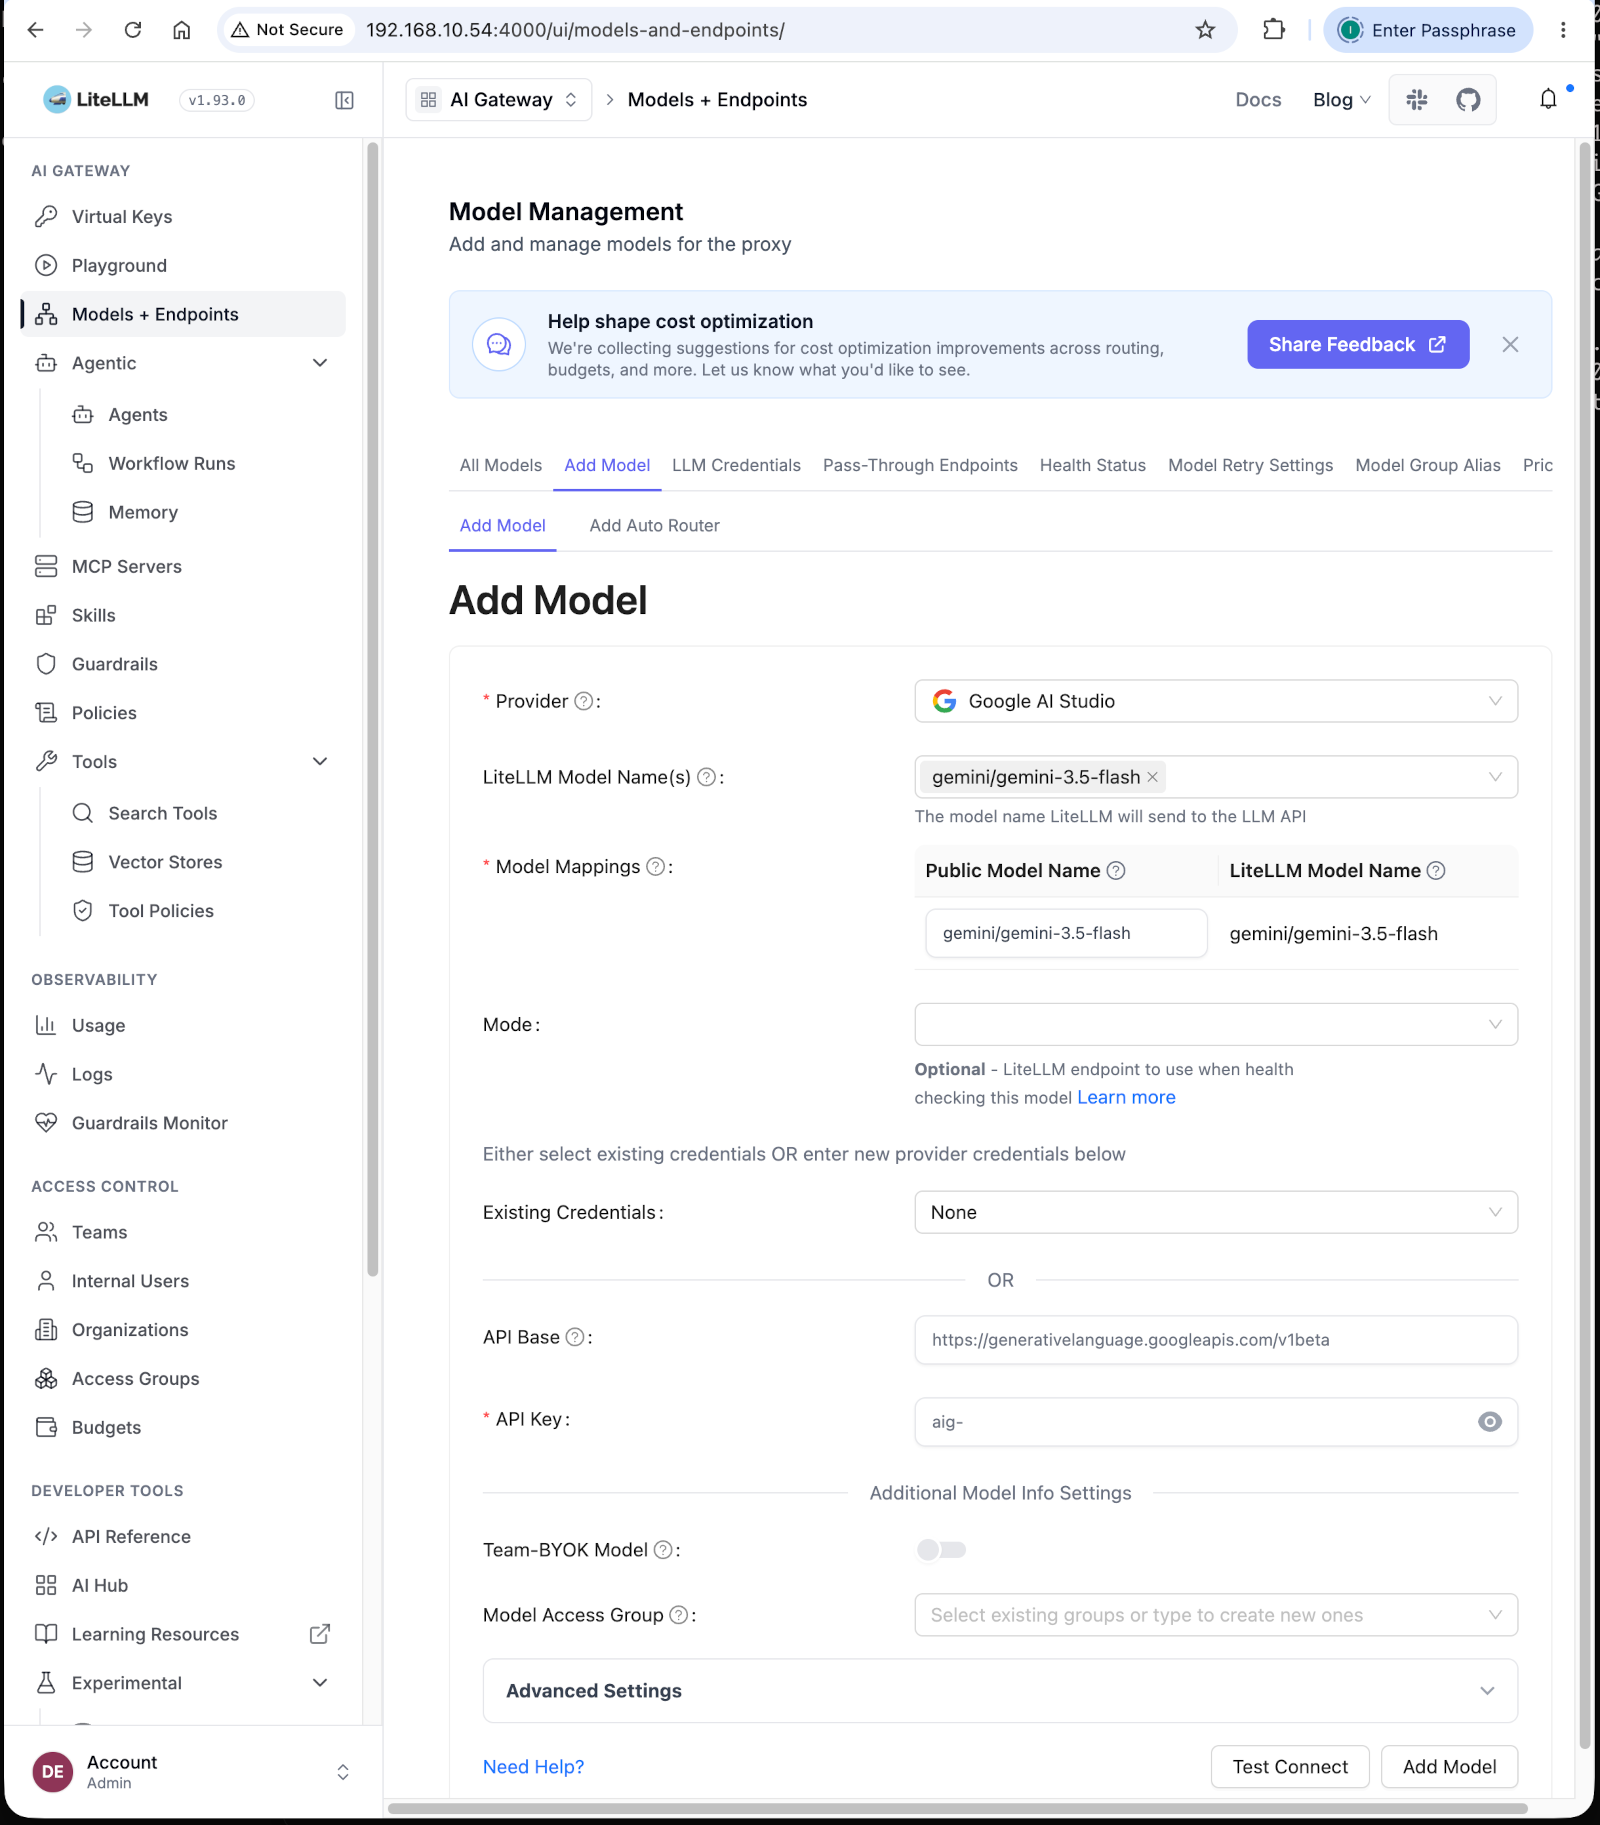
Task: Switch to the Add Auto Router sub-tab
Action: point(654,526)
